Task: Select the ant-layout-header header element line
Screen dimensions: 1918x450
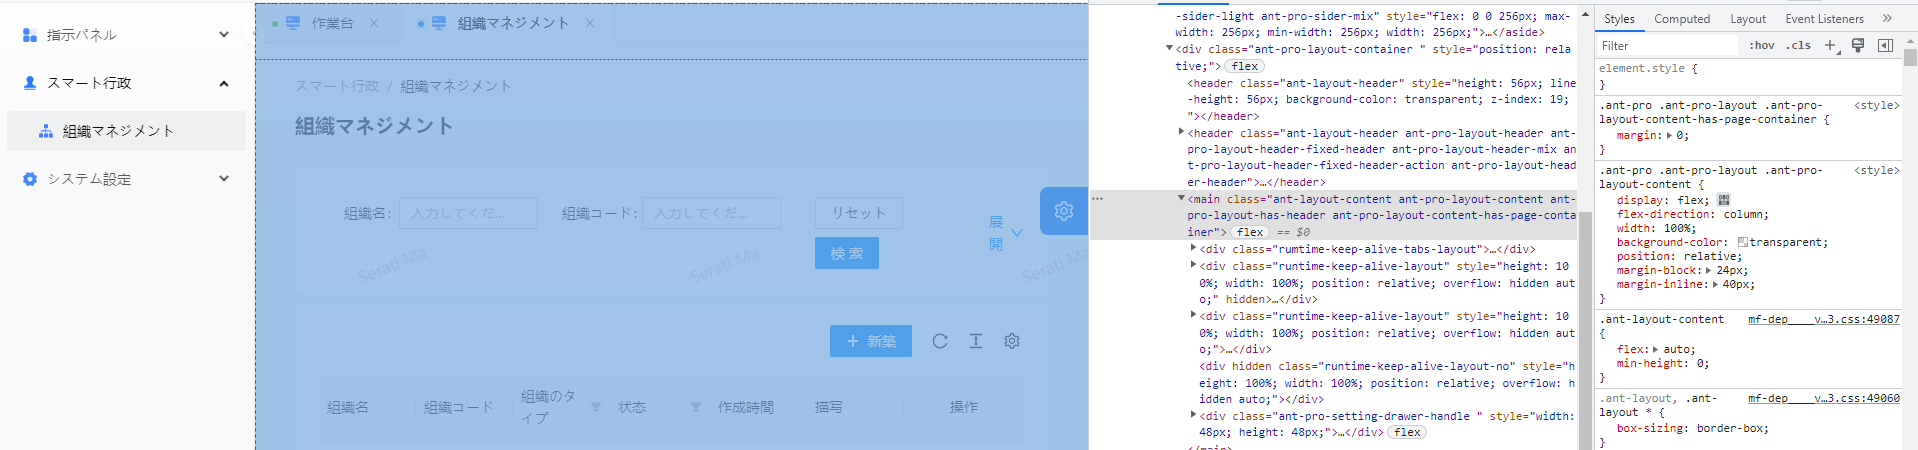Action: point(1382,99)
